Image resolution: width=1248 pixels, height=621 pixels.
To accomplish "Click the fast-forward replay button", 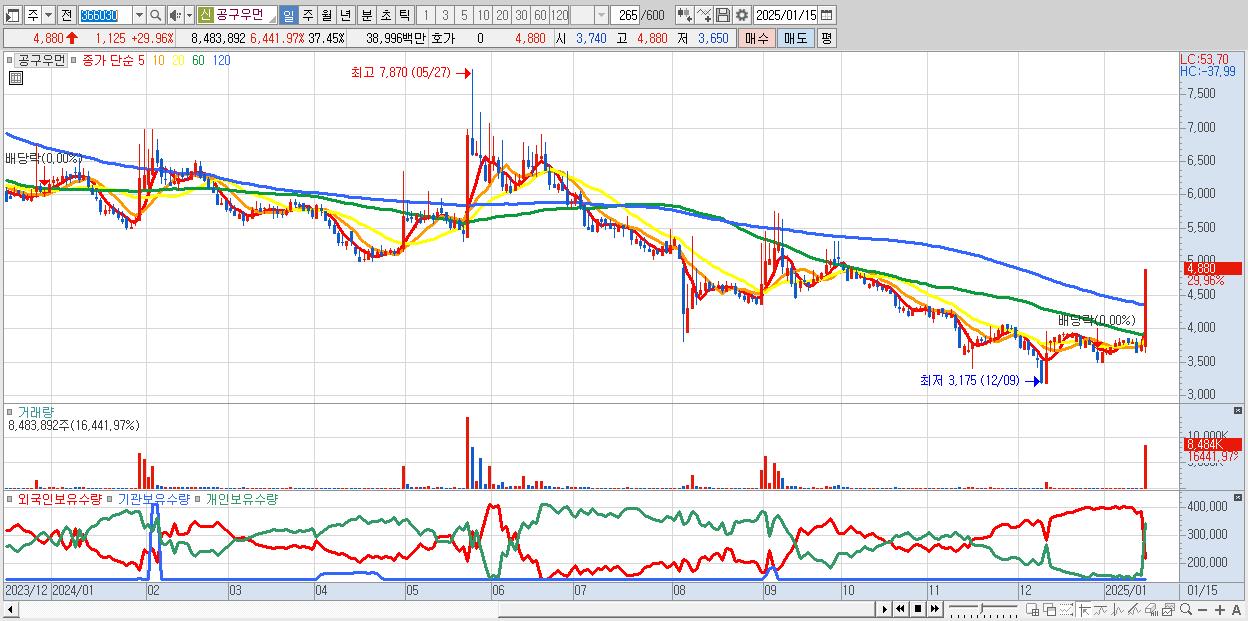I will 934,609.
